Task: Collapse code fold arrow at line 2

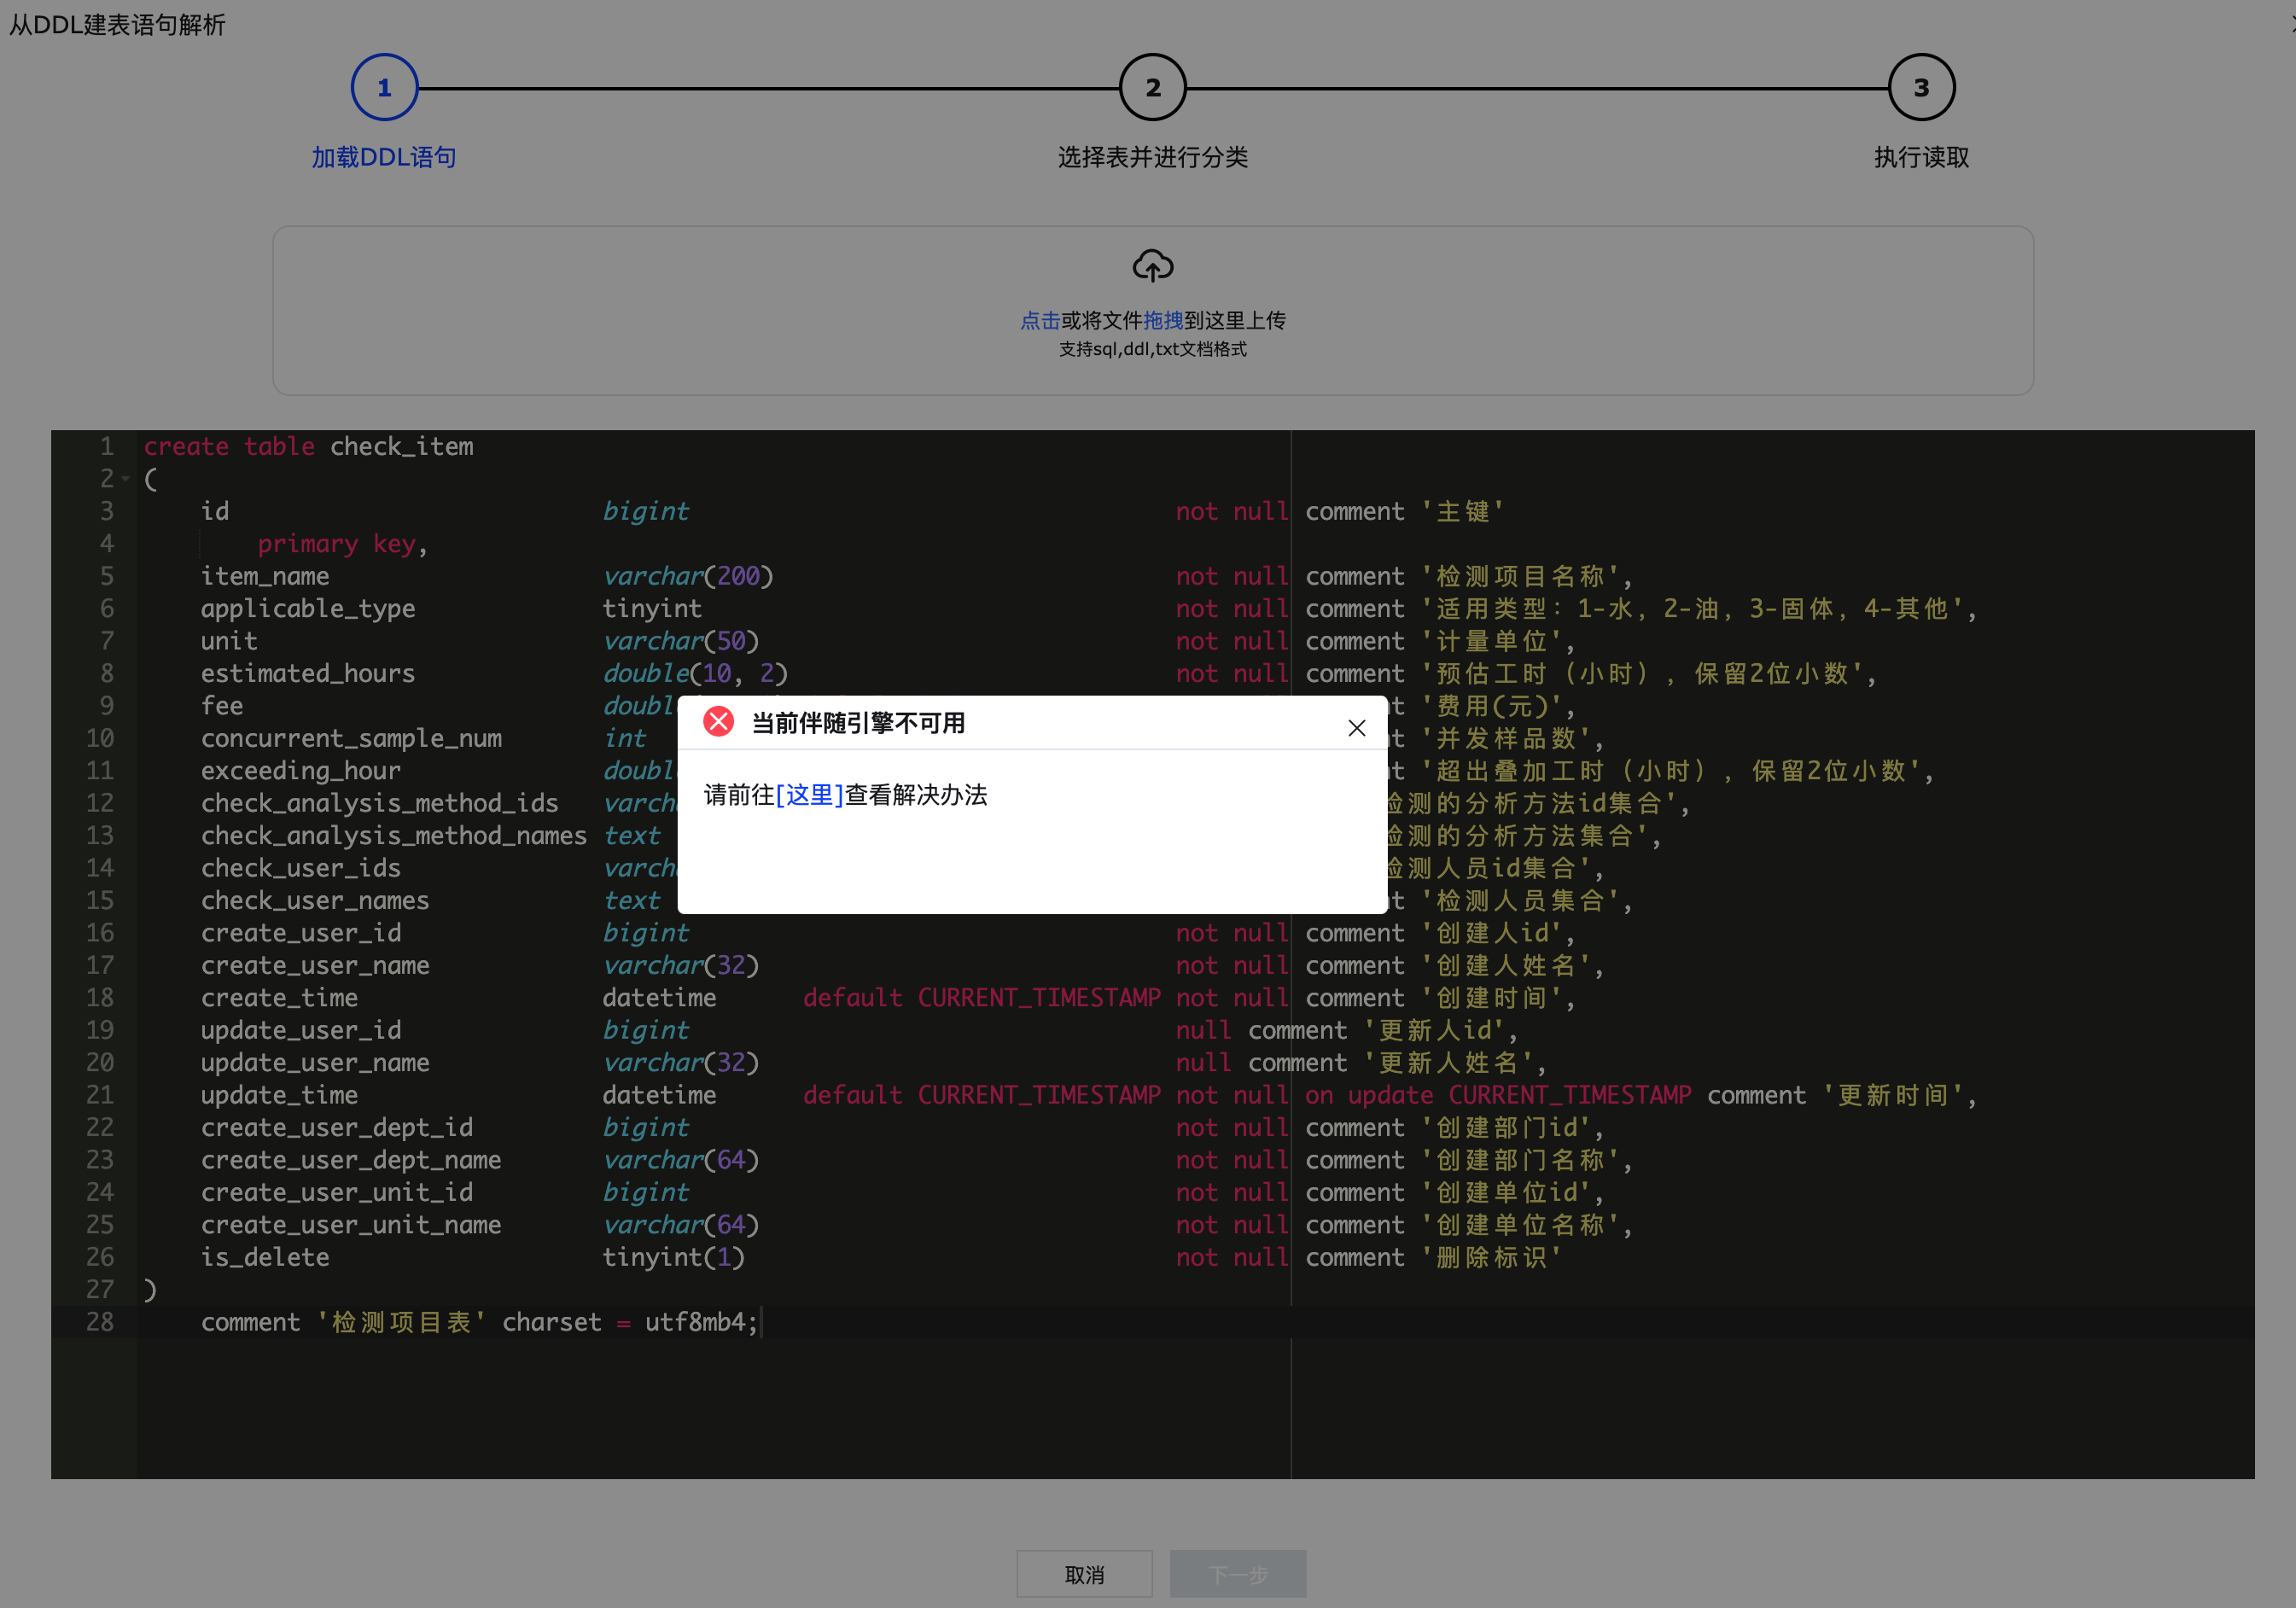Action: click(x=126, y=479)
